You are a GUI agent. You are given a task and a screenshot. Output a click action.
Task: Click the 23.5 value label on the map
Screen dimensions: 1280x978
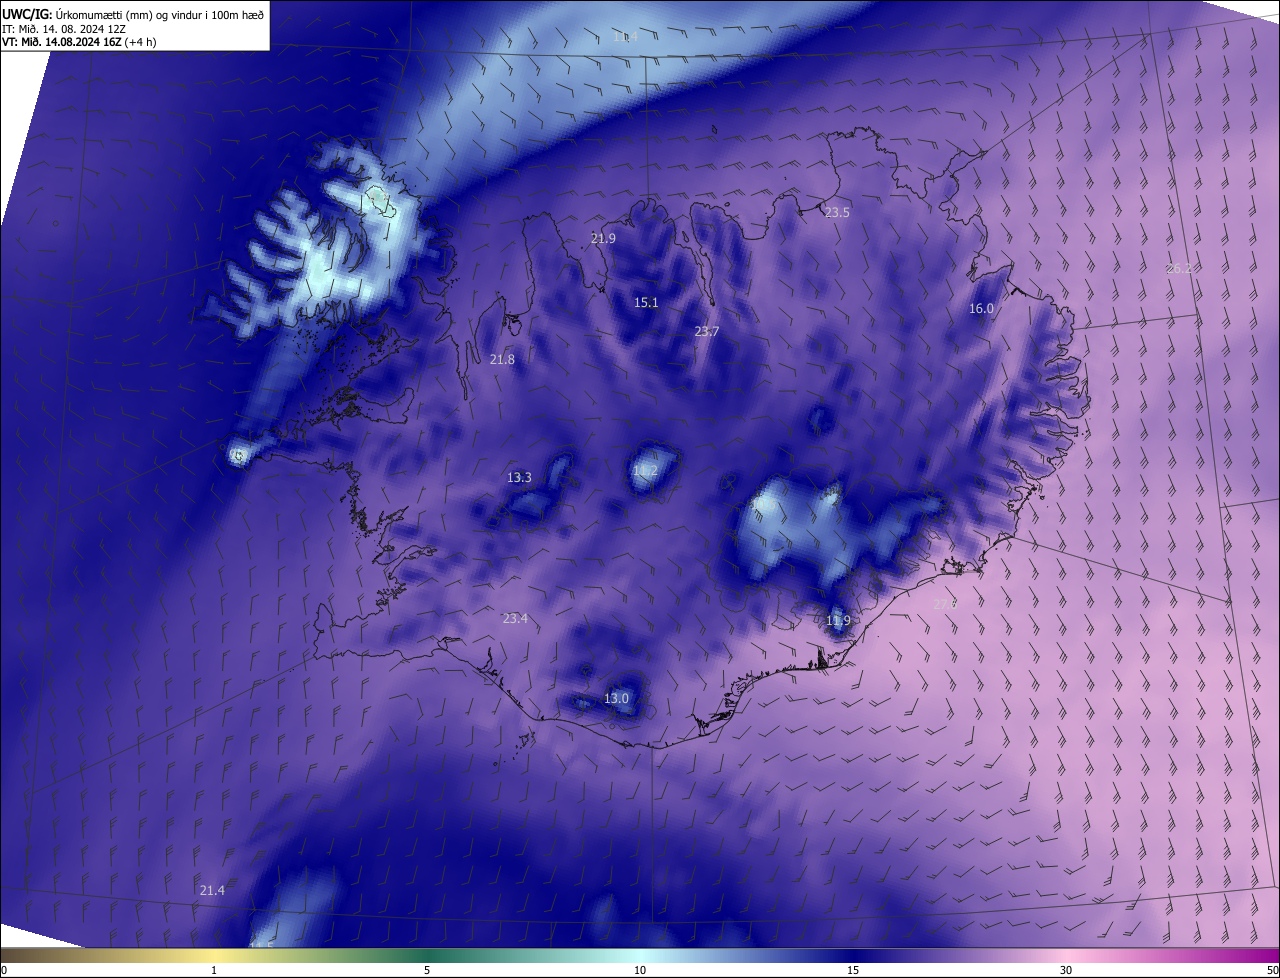pos(837,213)
